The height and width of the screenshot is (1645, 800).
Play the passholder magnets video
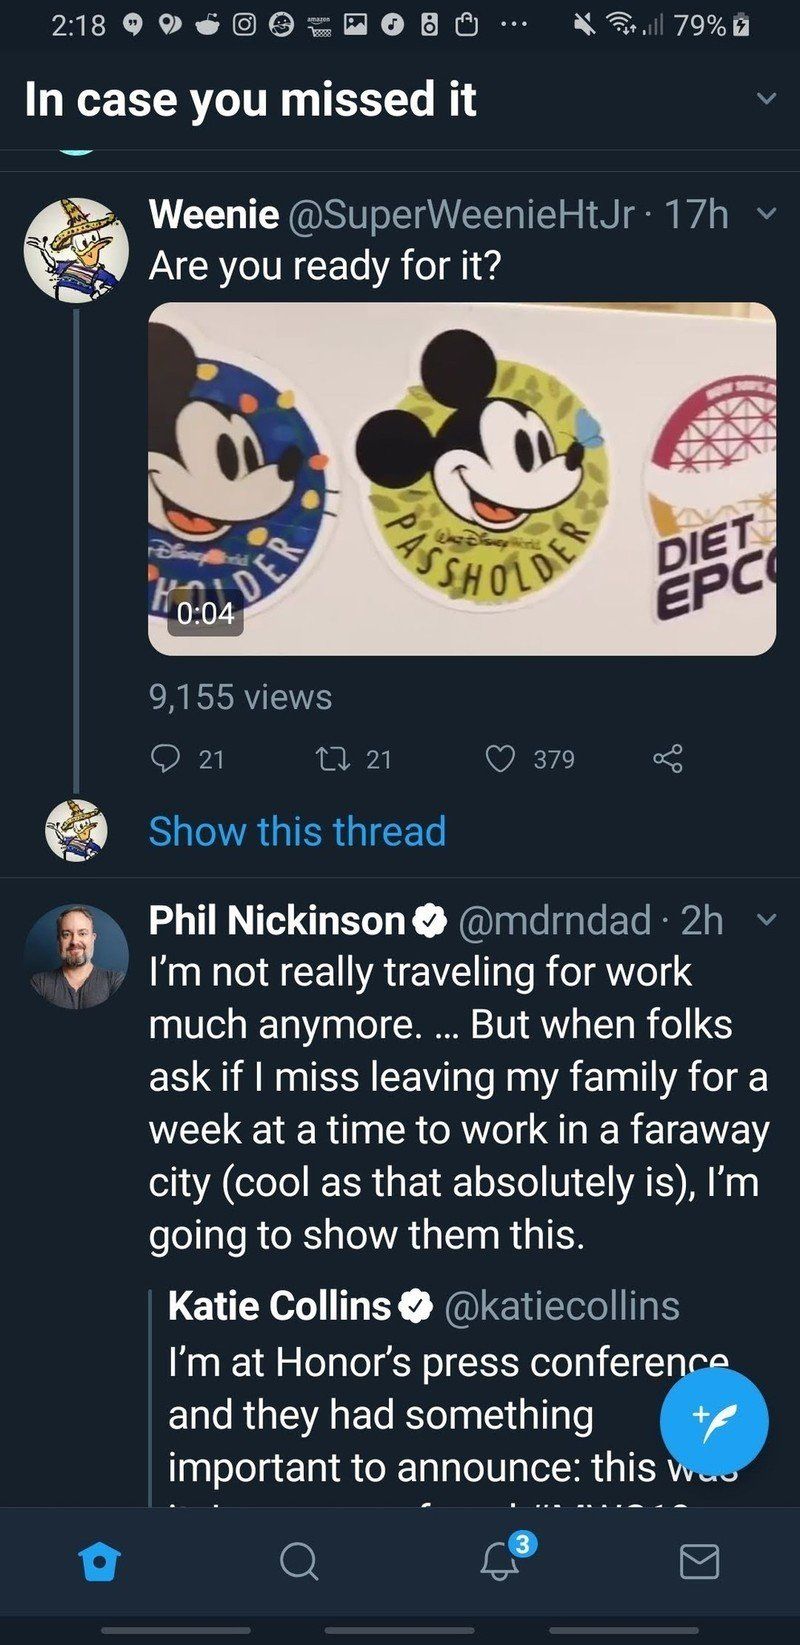[x=462, y=479]
